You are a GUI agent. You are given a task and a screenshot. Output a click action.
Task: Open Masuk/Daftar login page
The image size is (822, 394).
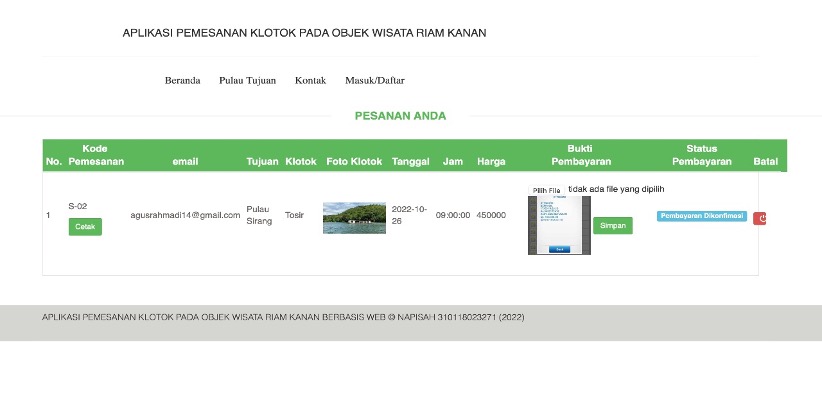375,81
